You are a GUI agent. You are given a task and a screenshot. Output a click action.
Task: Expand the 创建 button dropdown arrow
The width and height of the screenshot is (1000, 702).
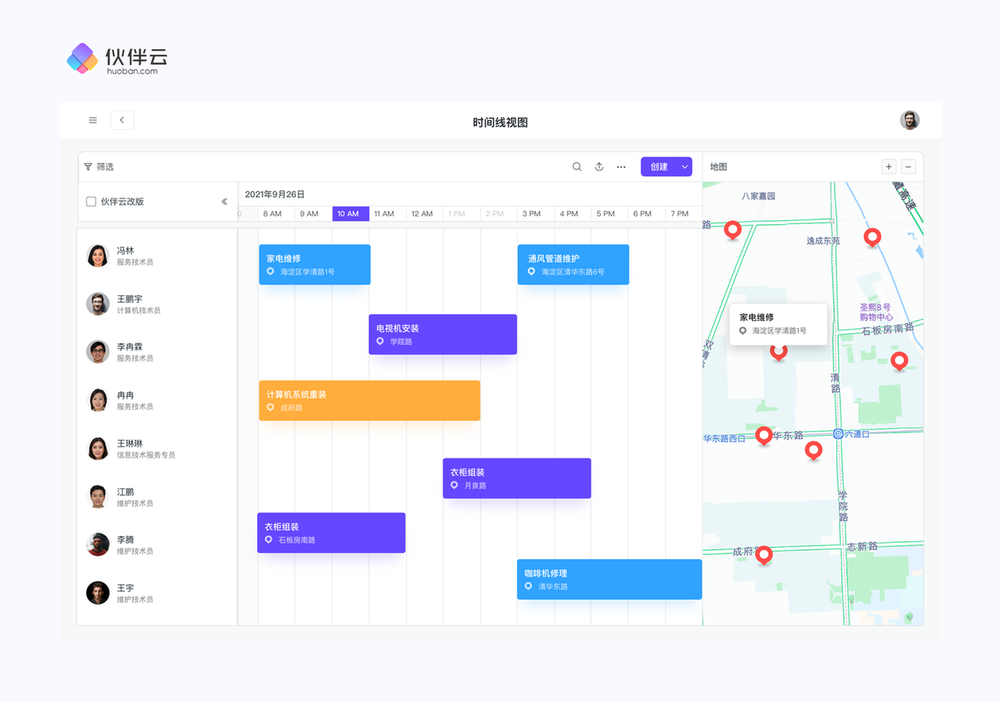pos(685,167)
